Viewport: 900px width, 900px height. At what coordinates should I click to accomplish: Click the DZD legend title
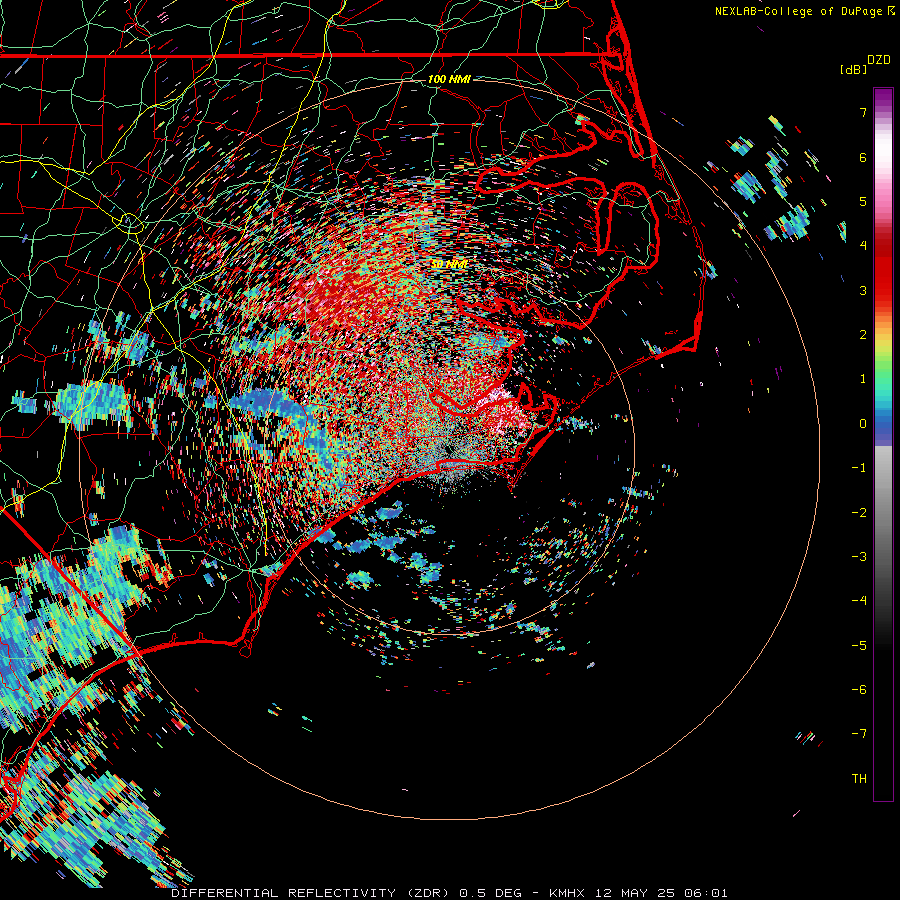878,60
